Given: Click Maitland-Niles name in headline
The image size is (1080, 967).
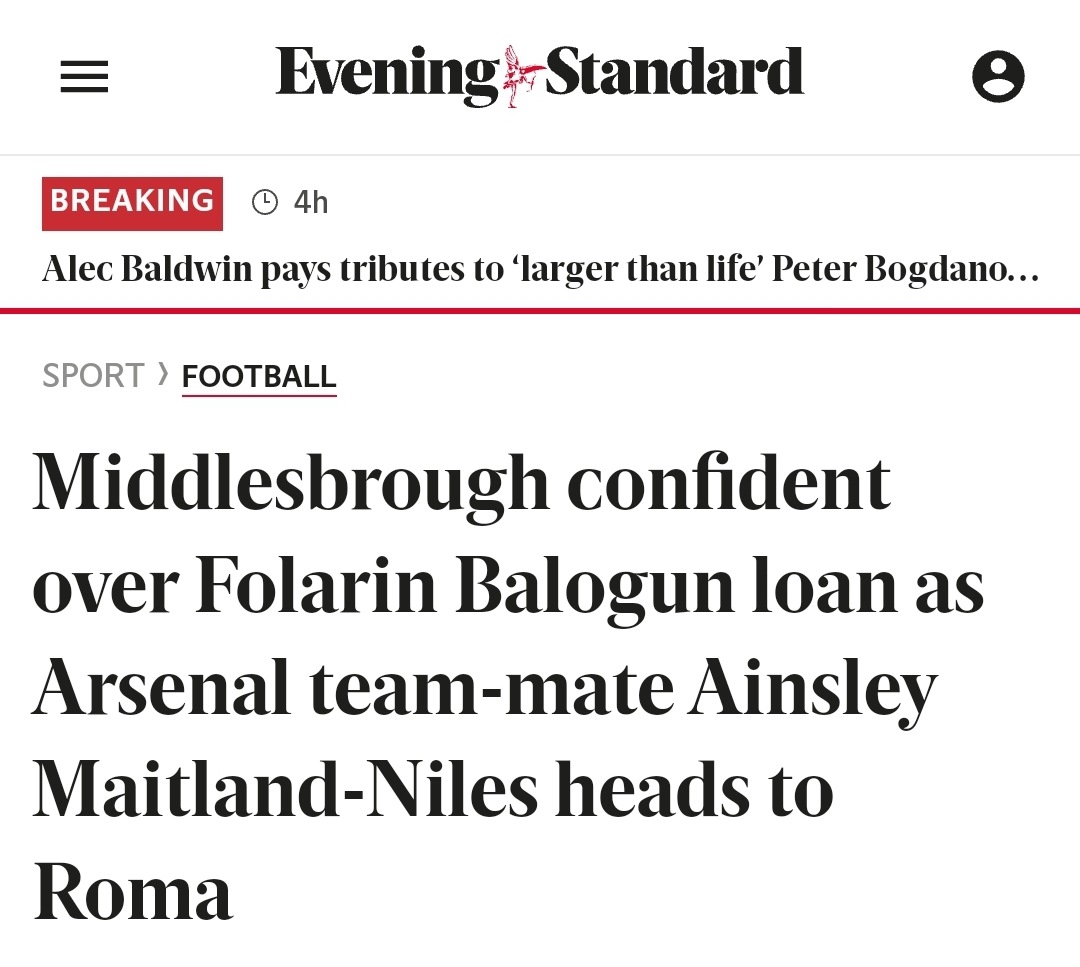Looking at the screenshot, I should click(x=285, y=789).
